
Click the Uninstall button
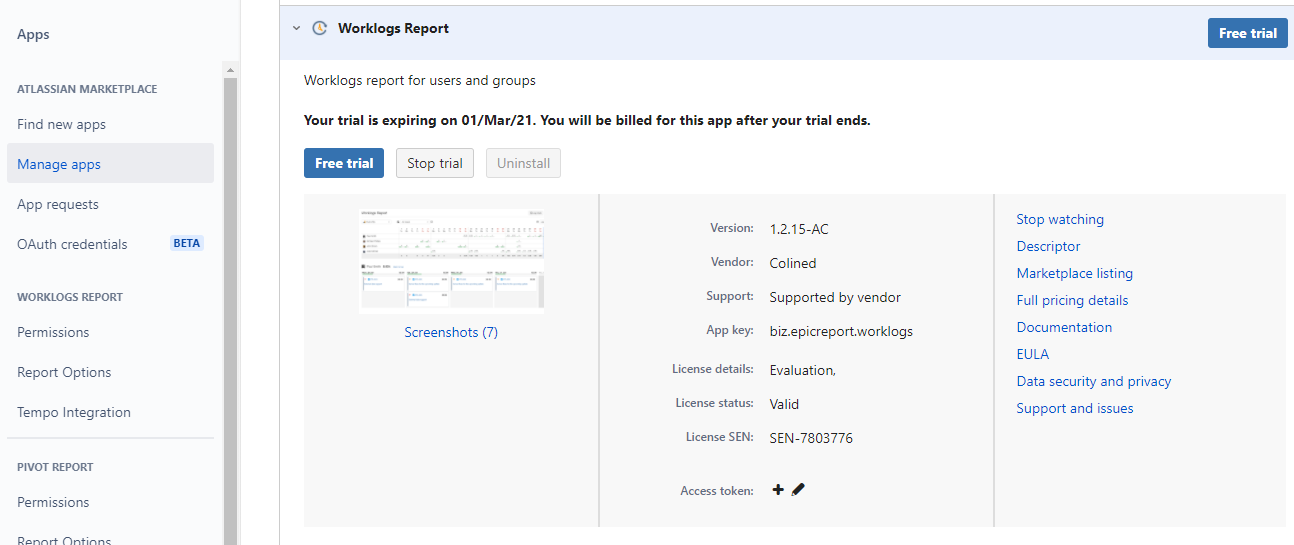pyautogui.click(x=523, y=163)
